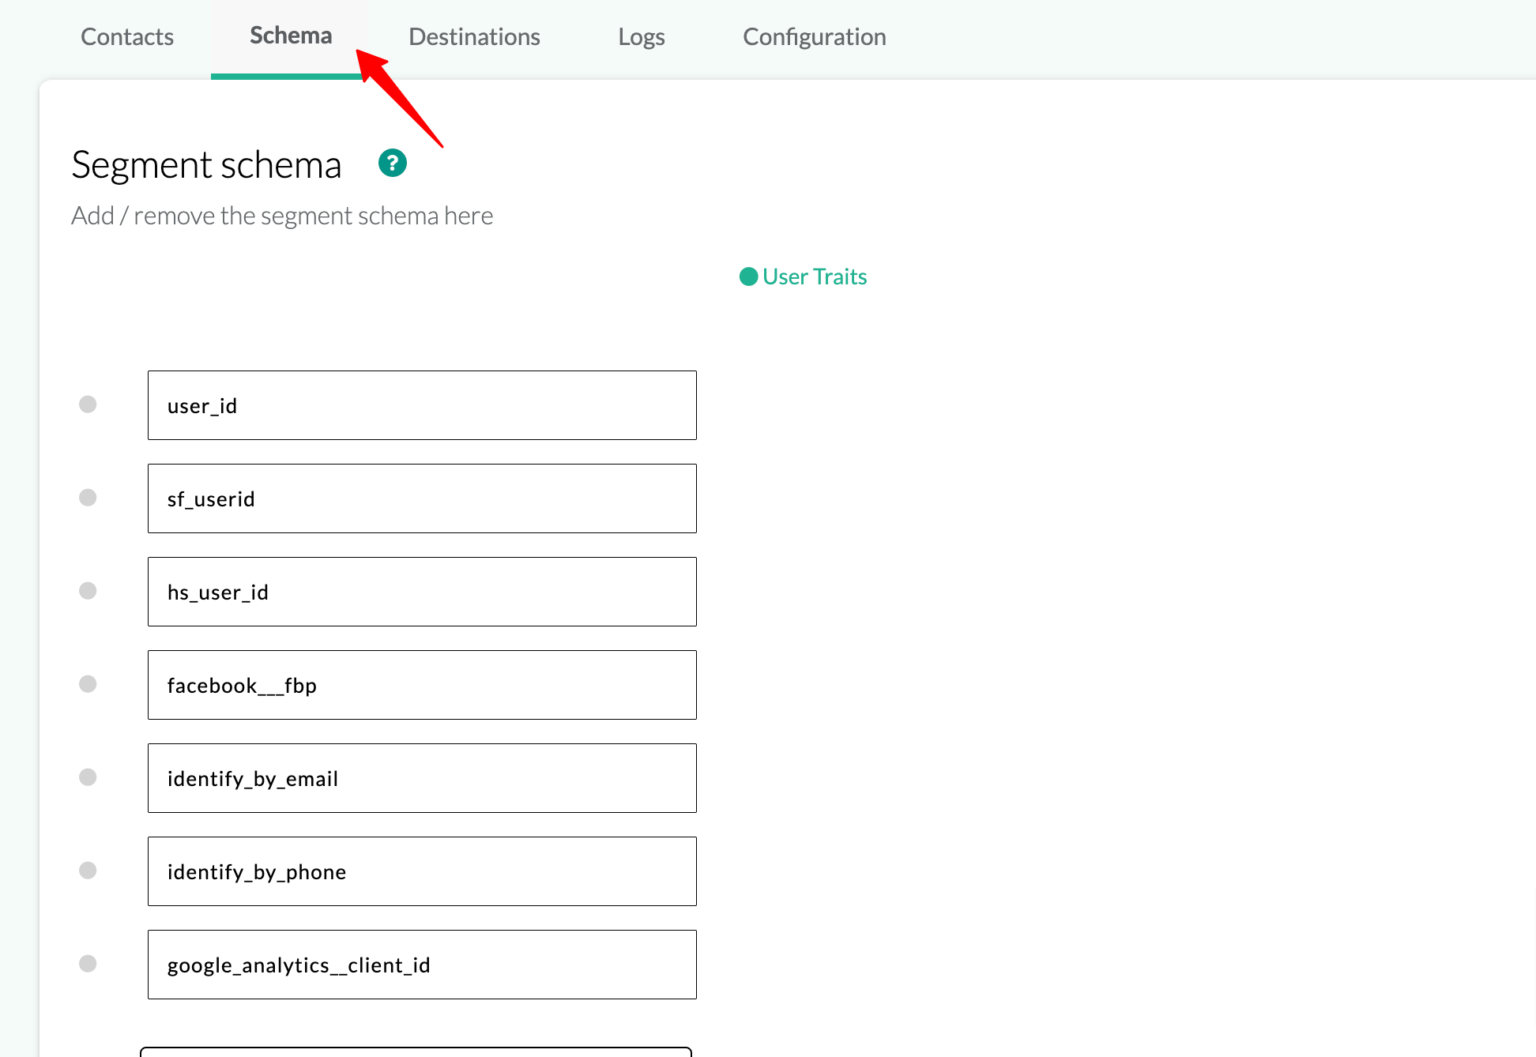Click the User Traits label
1536x1057 pixels.
(x=814, y=277)
